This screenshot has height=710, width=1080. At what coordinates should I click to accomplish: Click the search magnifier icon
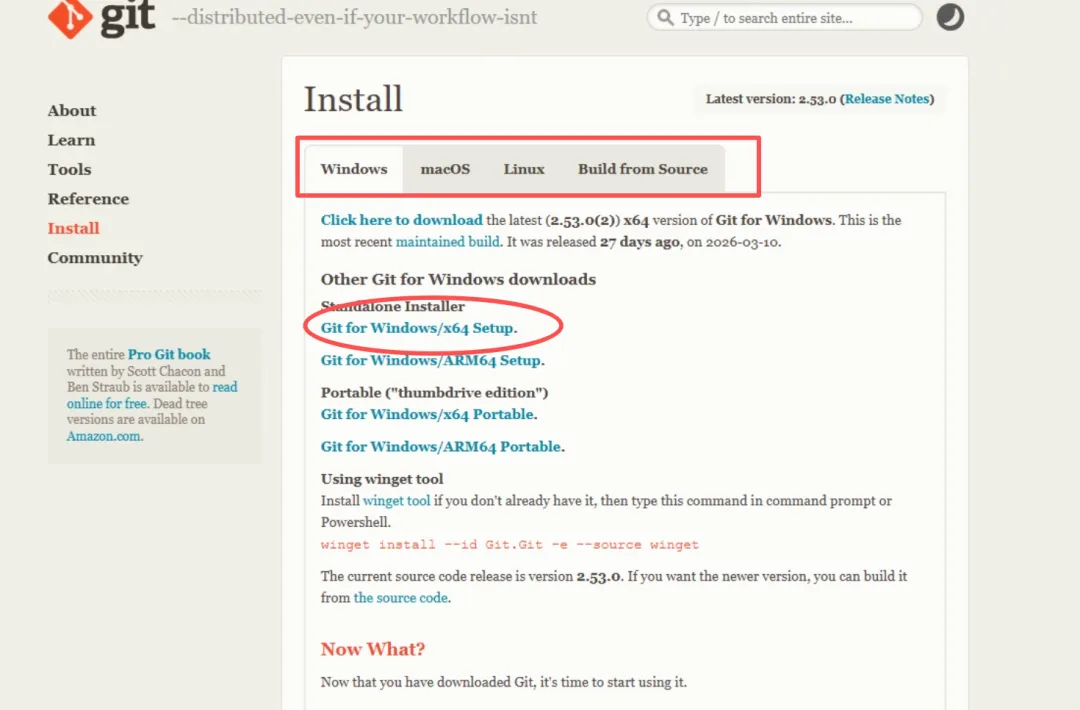(665, 17)
